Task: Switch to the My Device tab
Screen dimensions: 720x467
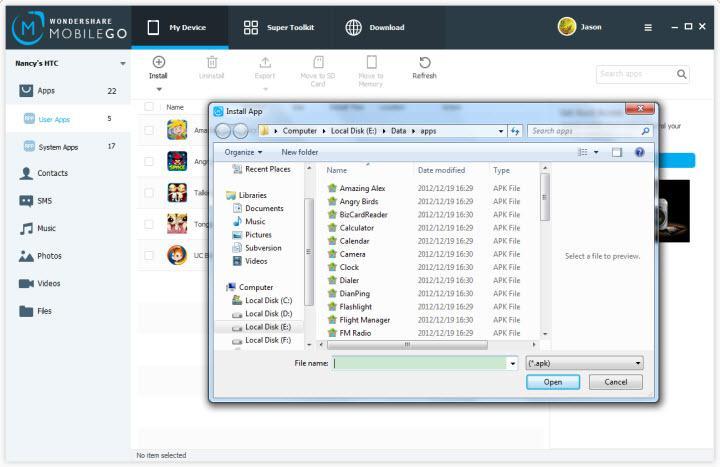Action: click(180, 28)
